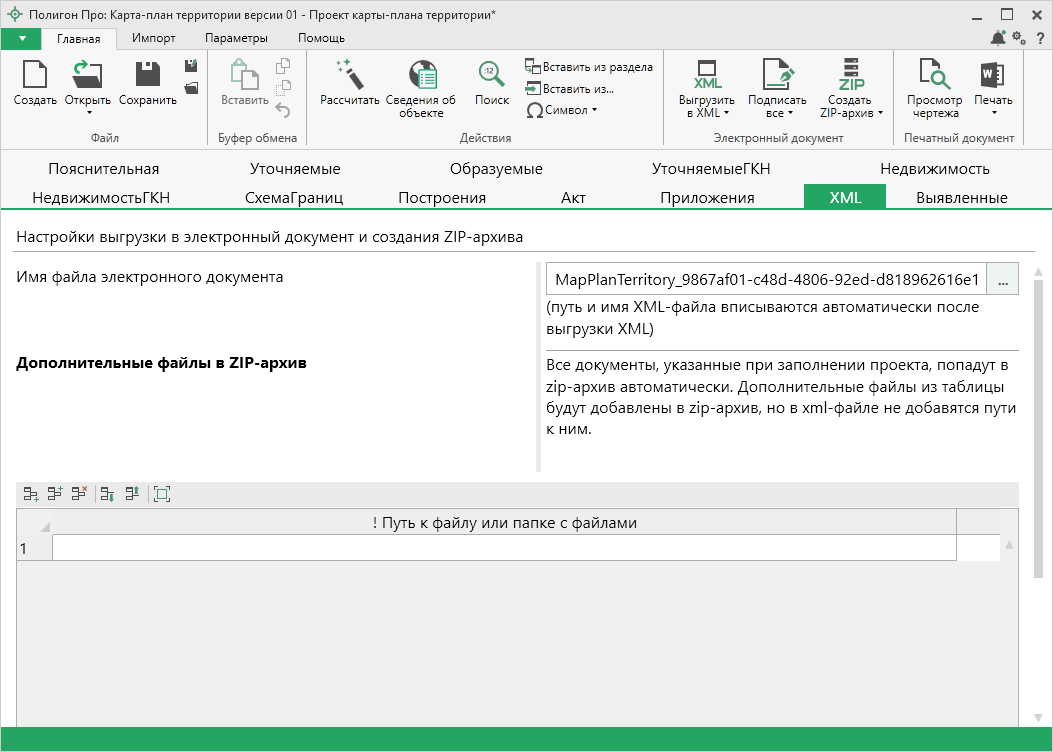Click the notification bell icon
Image resolution: width=1053 pixels, height=752 pixels.
point(998,38)
